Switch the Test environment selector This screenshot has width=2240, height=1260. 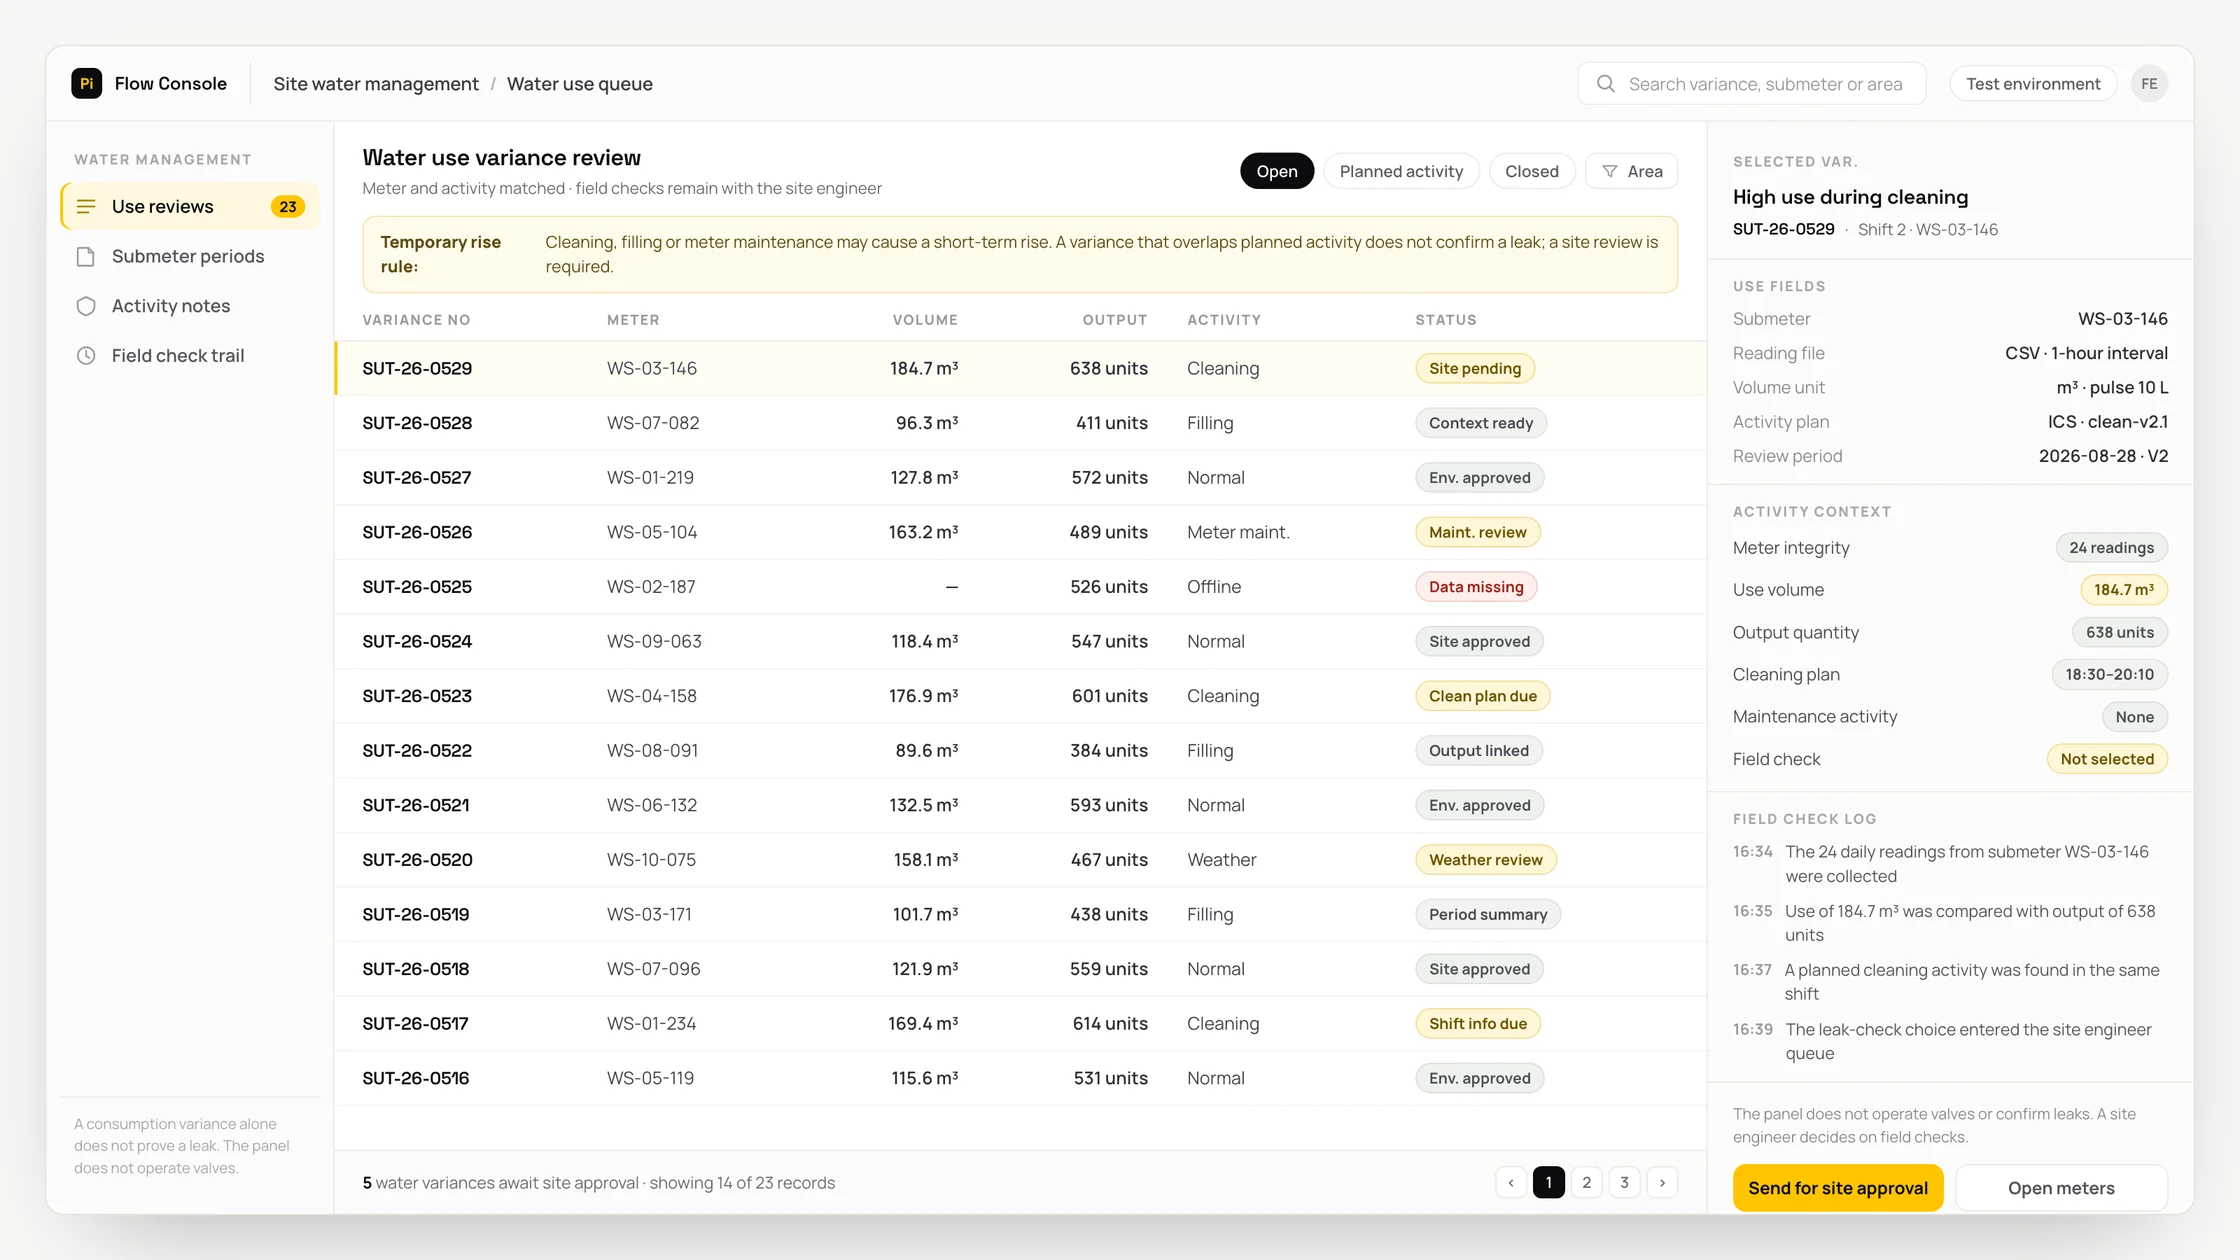coord(2033,84)
